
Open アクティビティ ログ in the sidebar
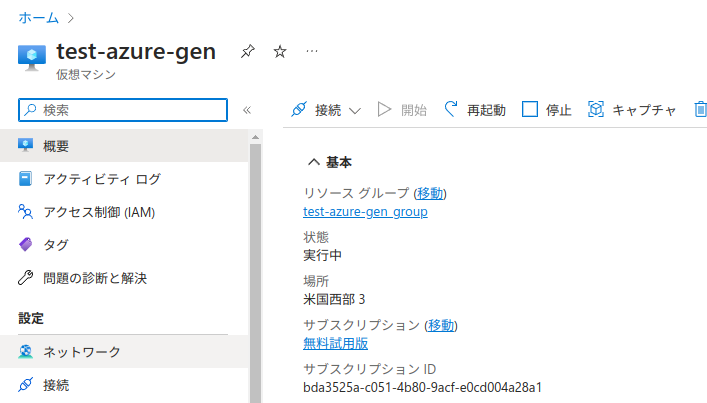[x=124, y=179]
